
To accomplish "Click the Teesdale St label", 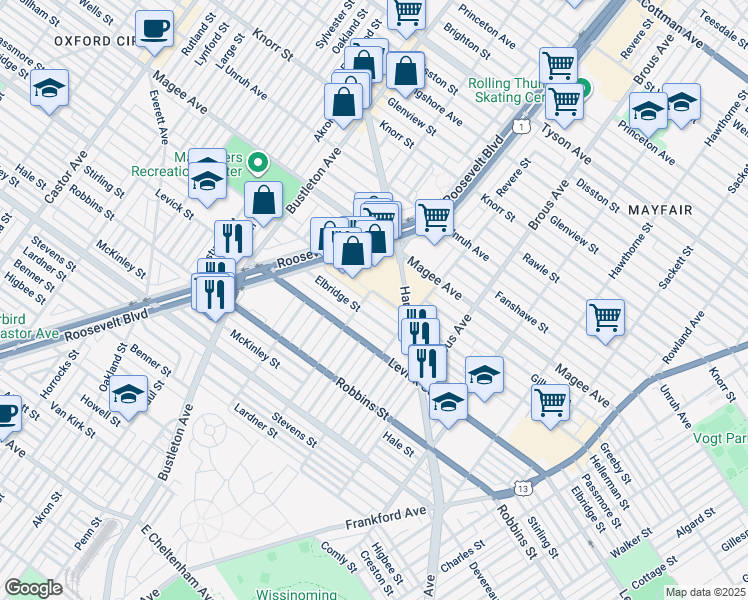I will pos(724,29).
